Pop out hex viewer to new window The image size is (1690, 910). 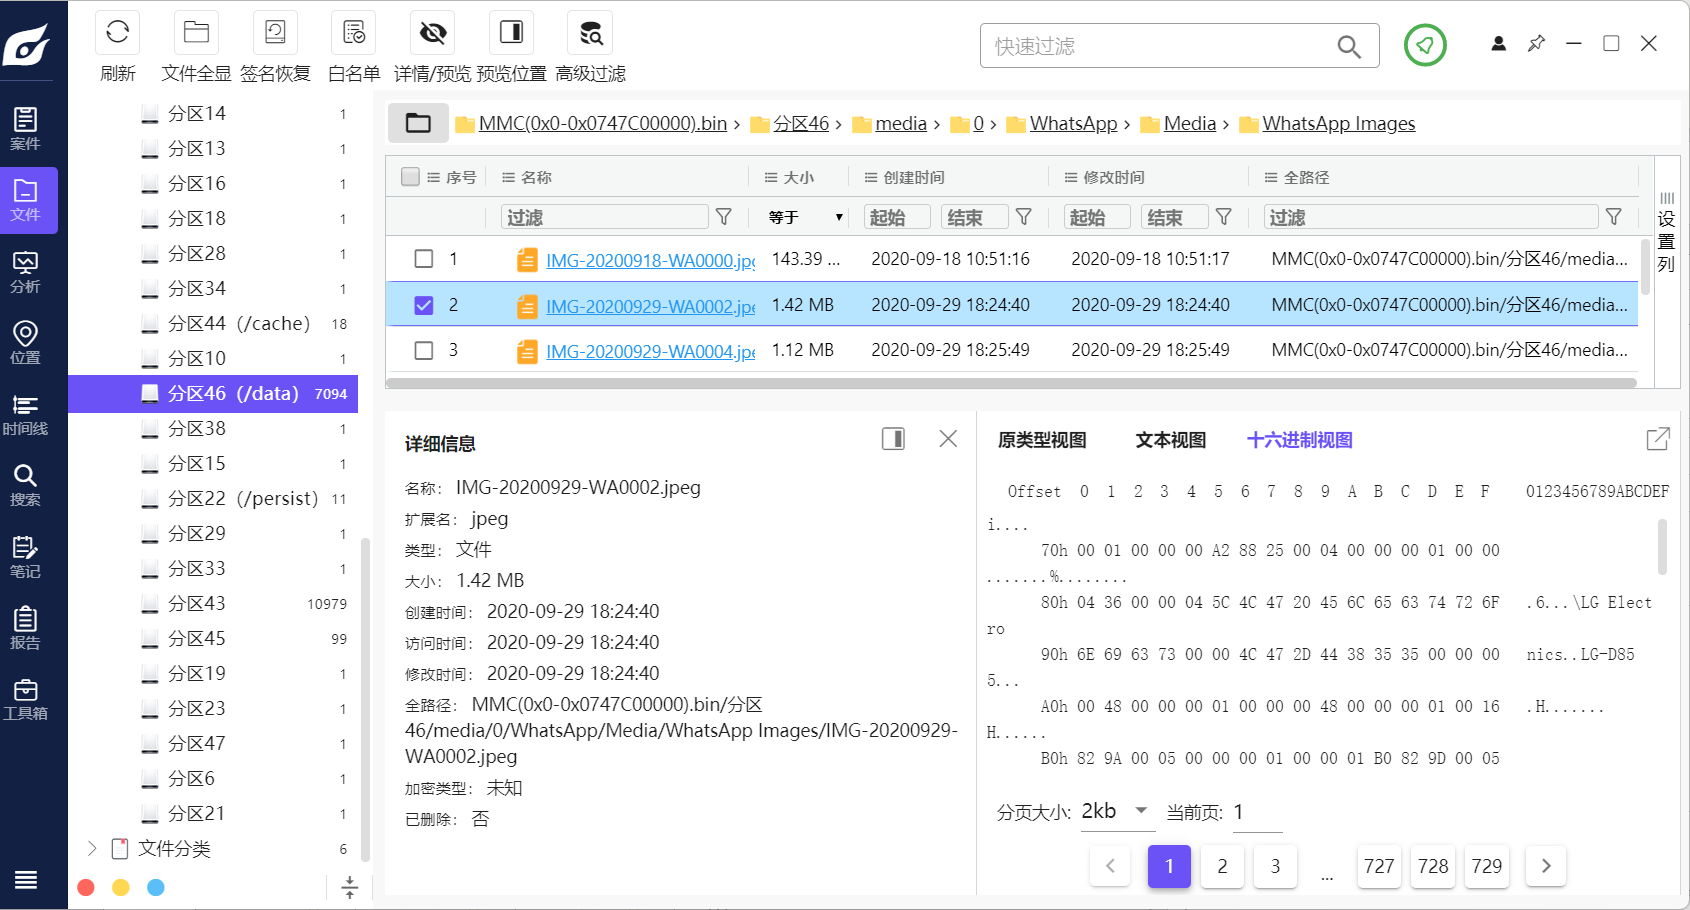tap(1657, 439)
